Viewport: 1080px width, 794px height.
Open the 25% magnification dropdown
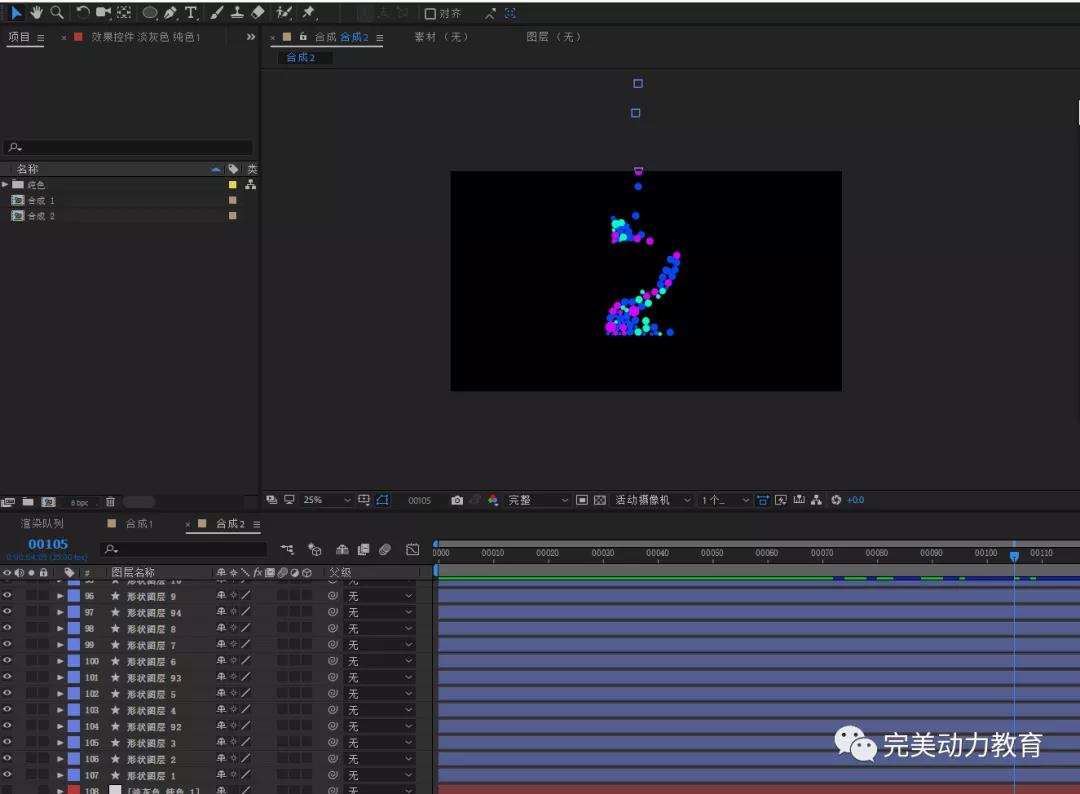click(x=327, y=500)
